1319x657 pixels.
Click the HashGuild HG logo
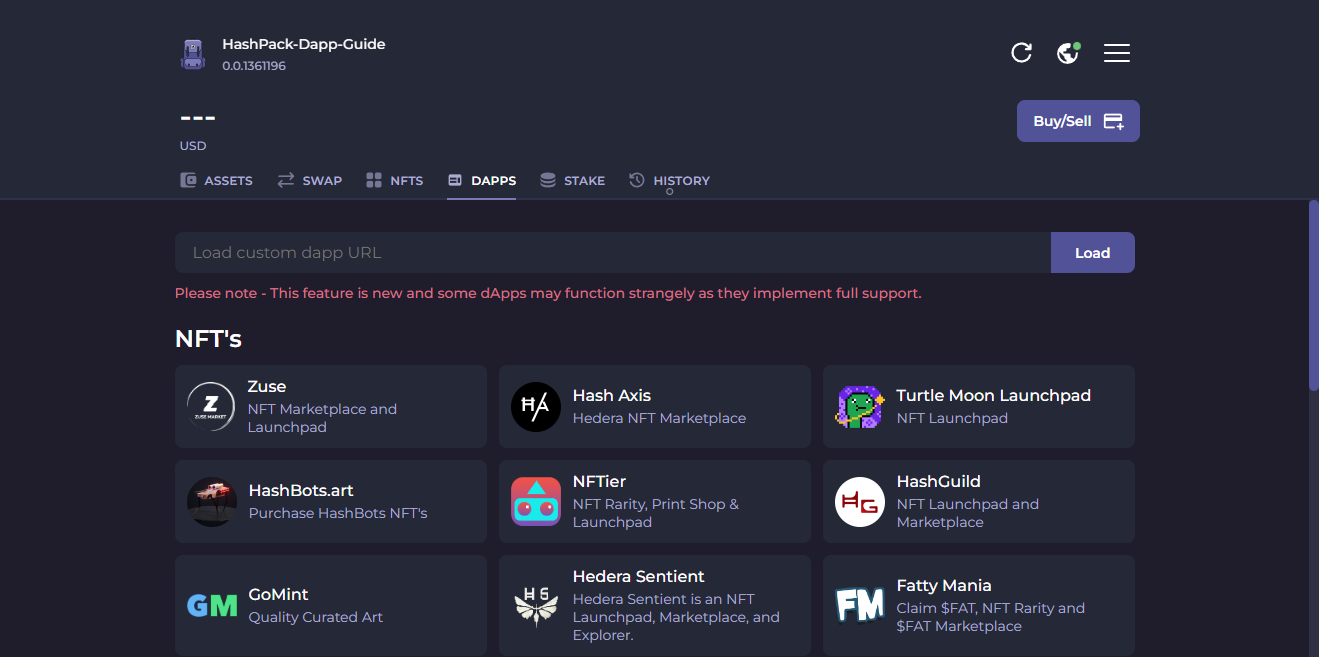(x=860, y=501)
